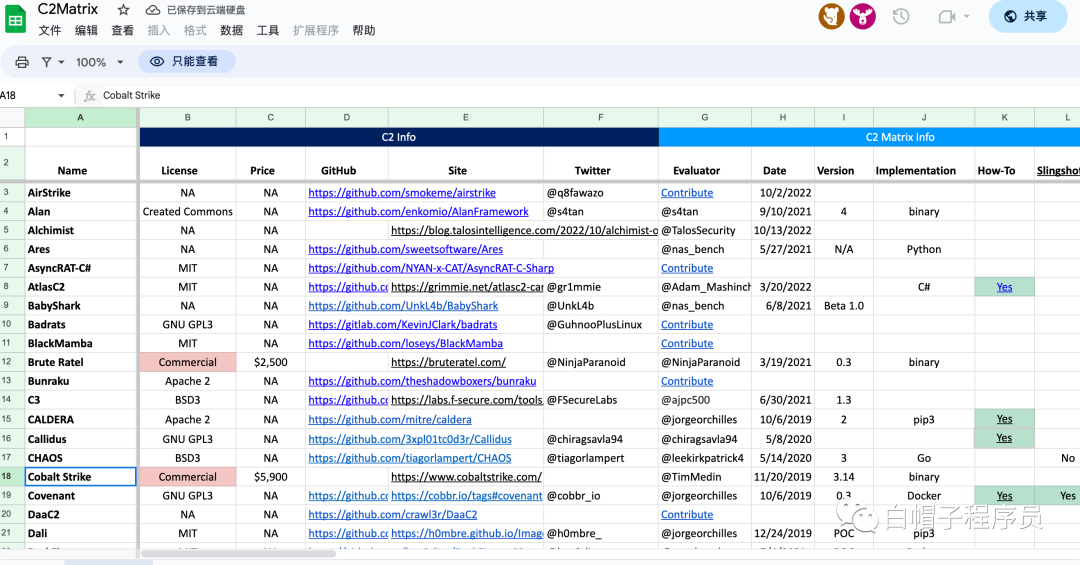The height and width of the screenshot is (565, 1080).
Task: Open the 帮助 menu
Action: 364,30
